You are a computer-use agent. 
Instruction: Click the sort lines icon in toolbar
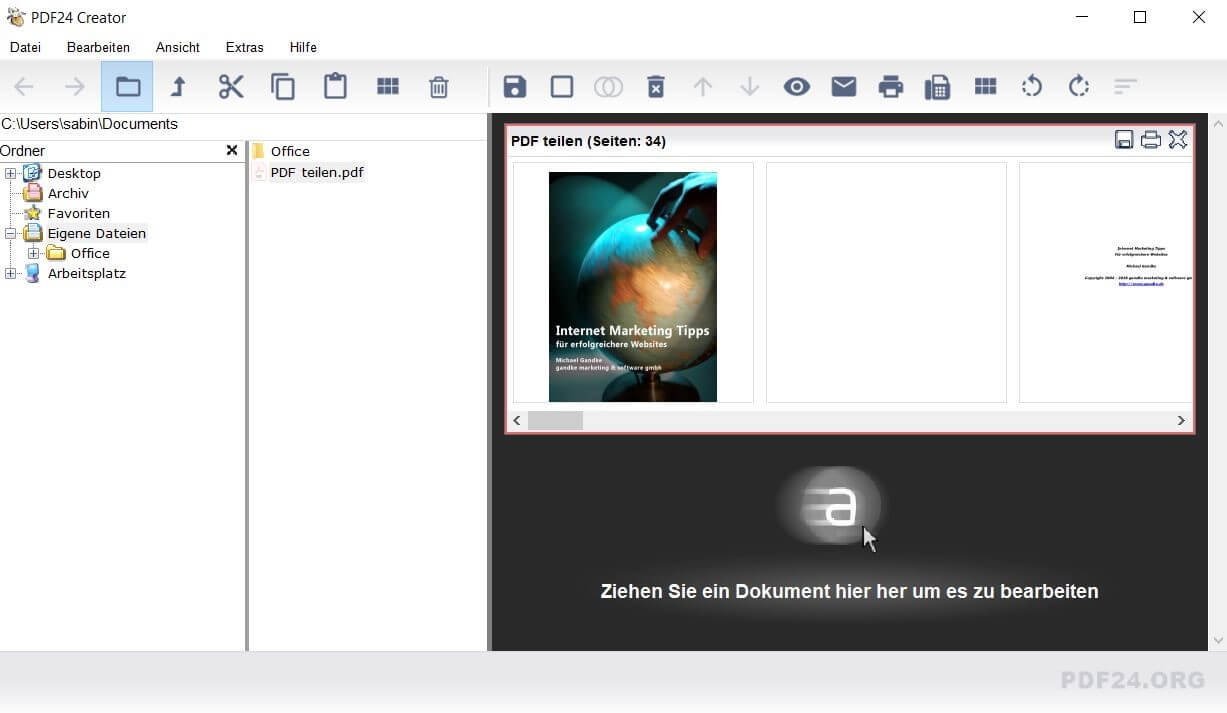click(x=1126, y=87)
